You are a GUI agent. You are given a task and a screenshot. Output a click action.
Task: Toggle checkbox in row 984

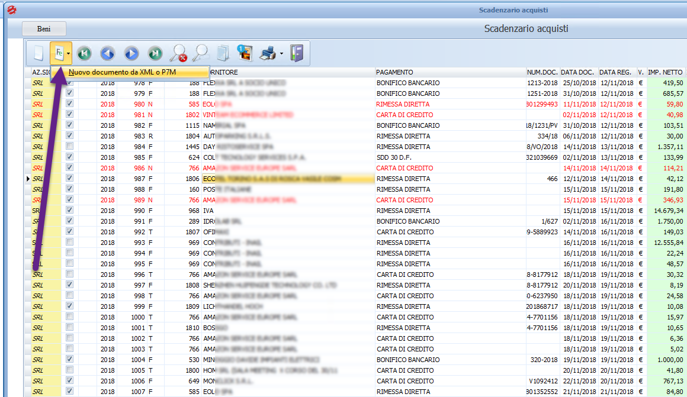coord(70,146)
